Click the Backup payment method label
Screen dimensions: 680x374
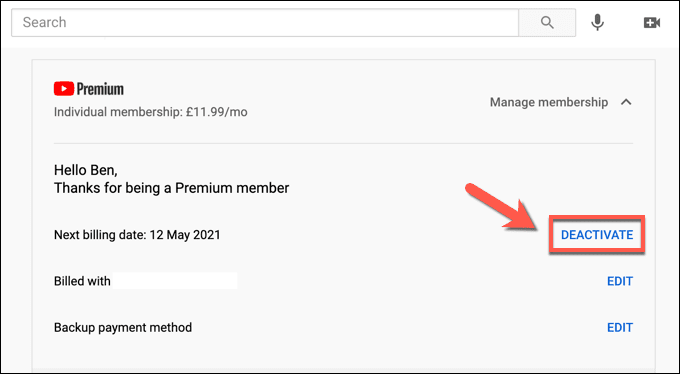123,327
